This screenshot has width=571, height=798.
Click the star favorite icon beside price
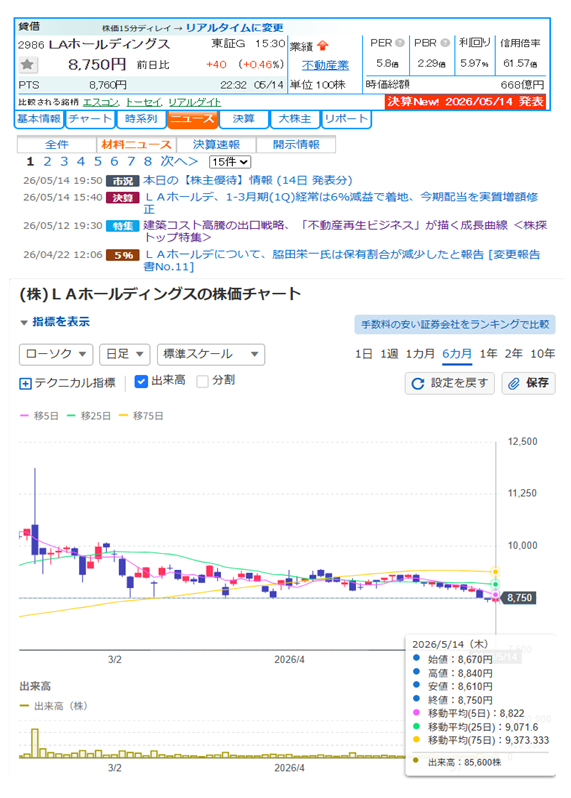pos(27,65)
